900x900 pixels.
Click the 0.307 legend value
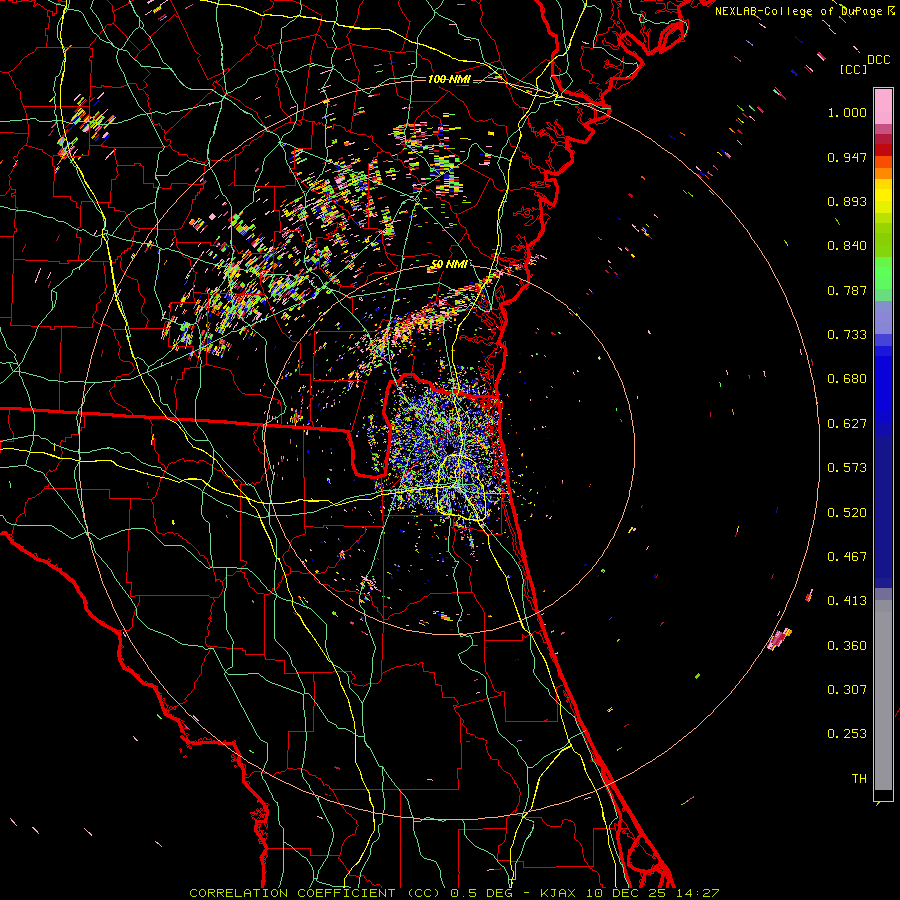point(847,690)
